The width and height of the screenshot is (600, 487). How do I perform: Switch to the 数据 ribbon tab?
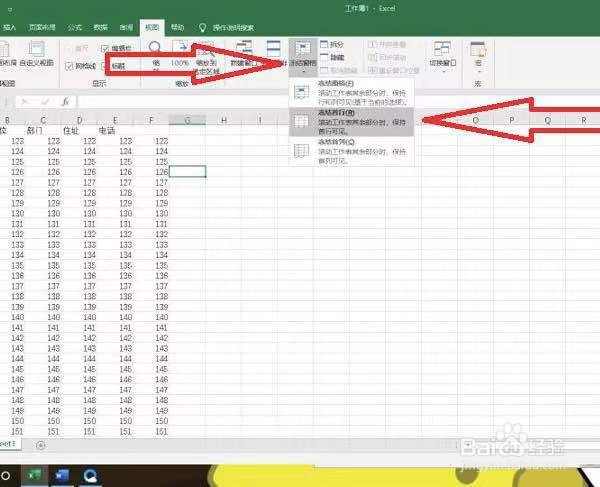[x=101, y=28]
